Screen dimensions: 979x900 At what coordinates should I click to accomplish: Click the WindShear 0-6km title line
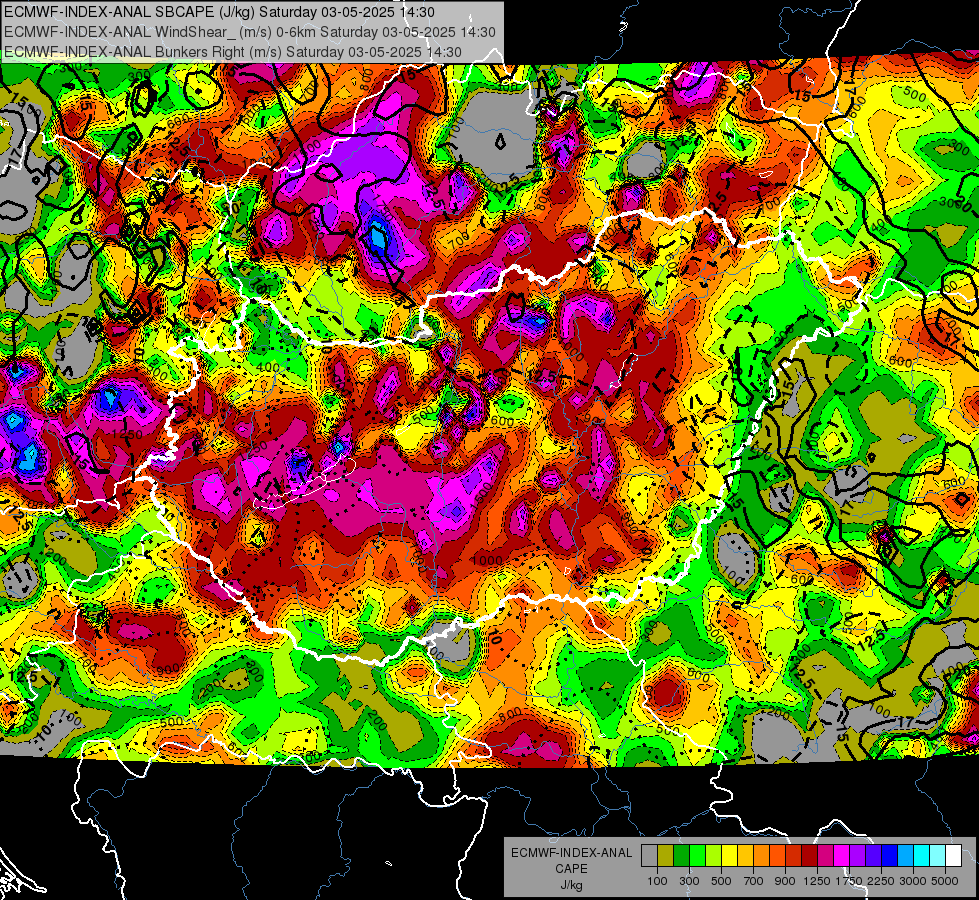point(250,32)
